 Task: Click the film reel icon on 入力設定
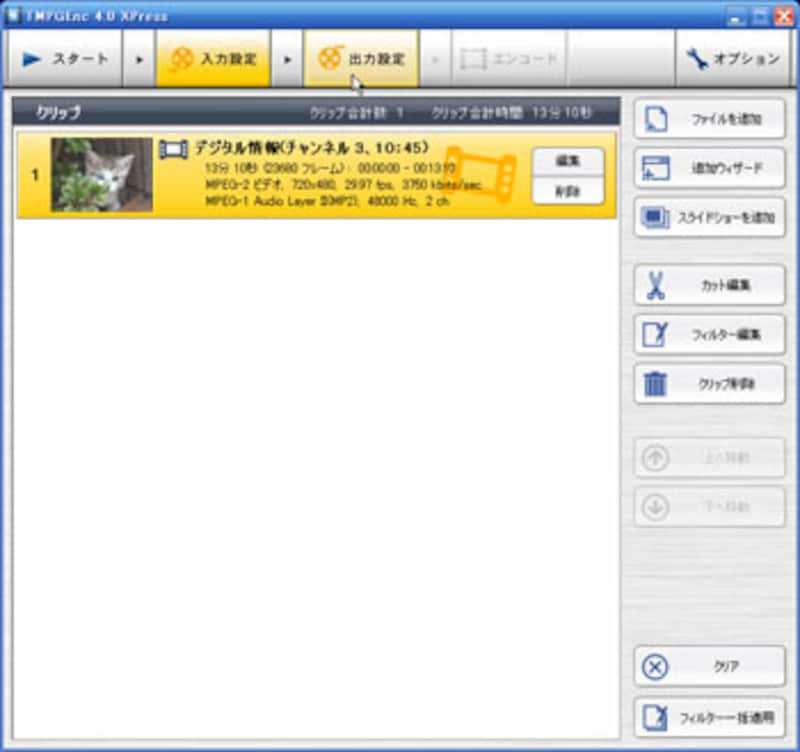181,59
